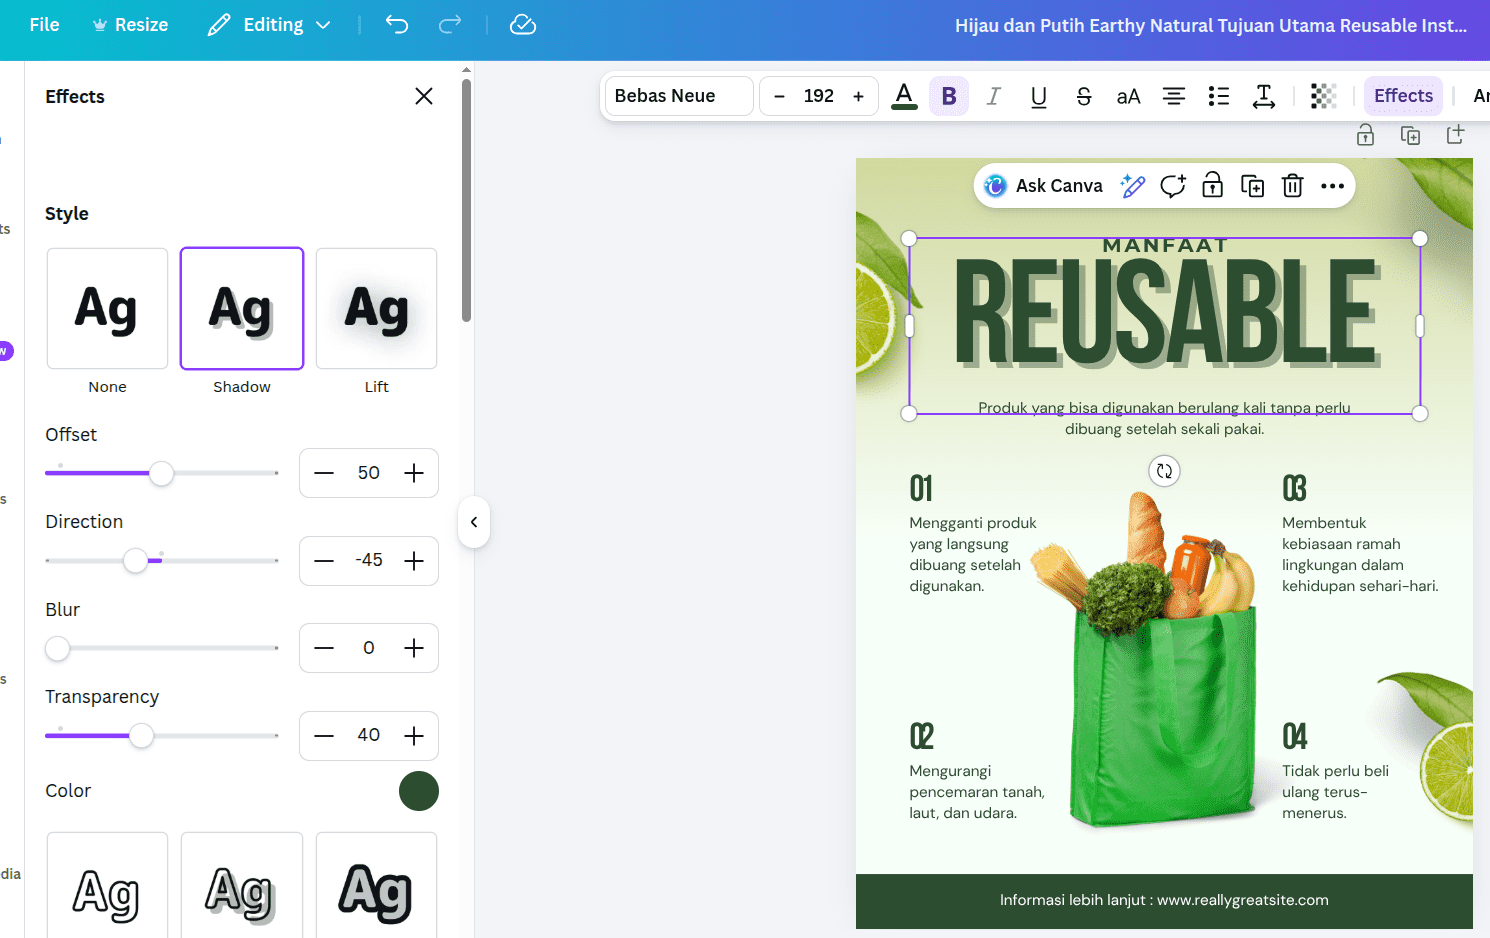
Task: Toggle bold formatting on the text
Action: pyautogui.click(x=949, y=96)
